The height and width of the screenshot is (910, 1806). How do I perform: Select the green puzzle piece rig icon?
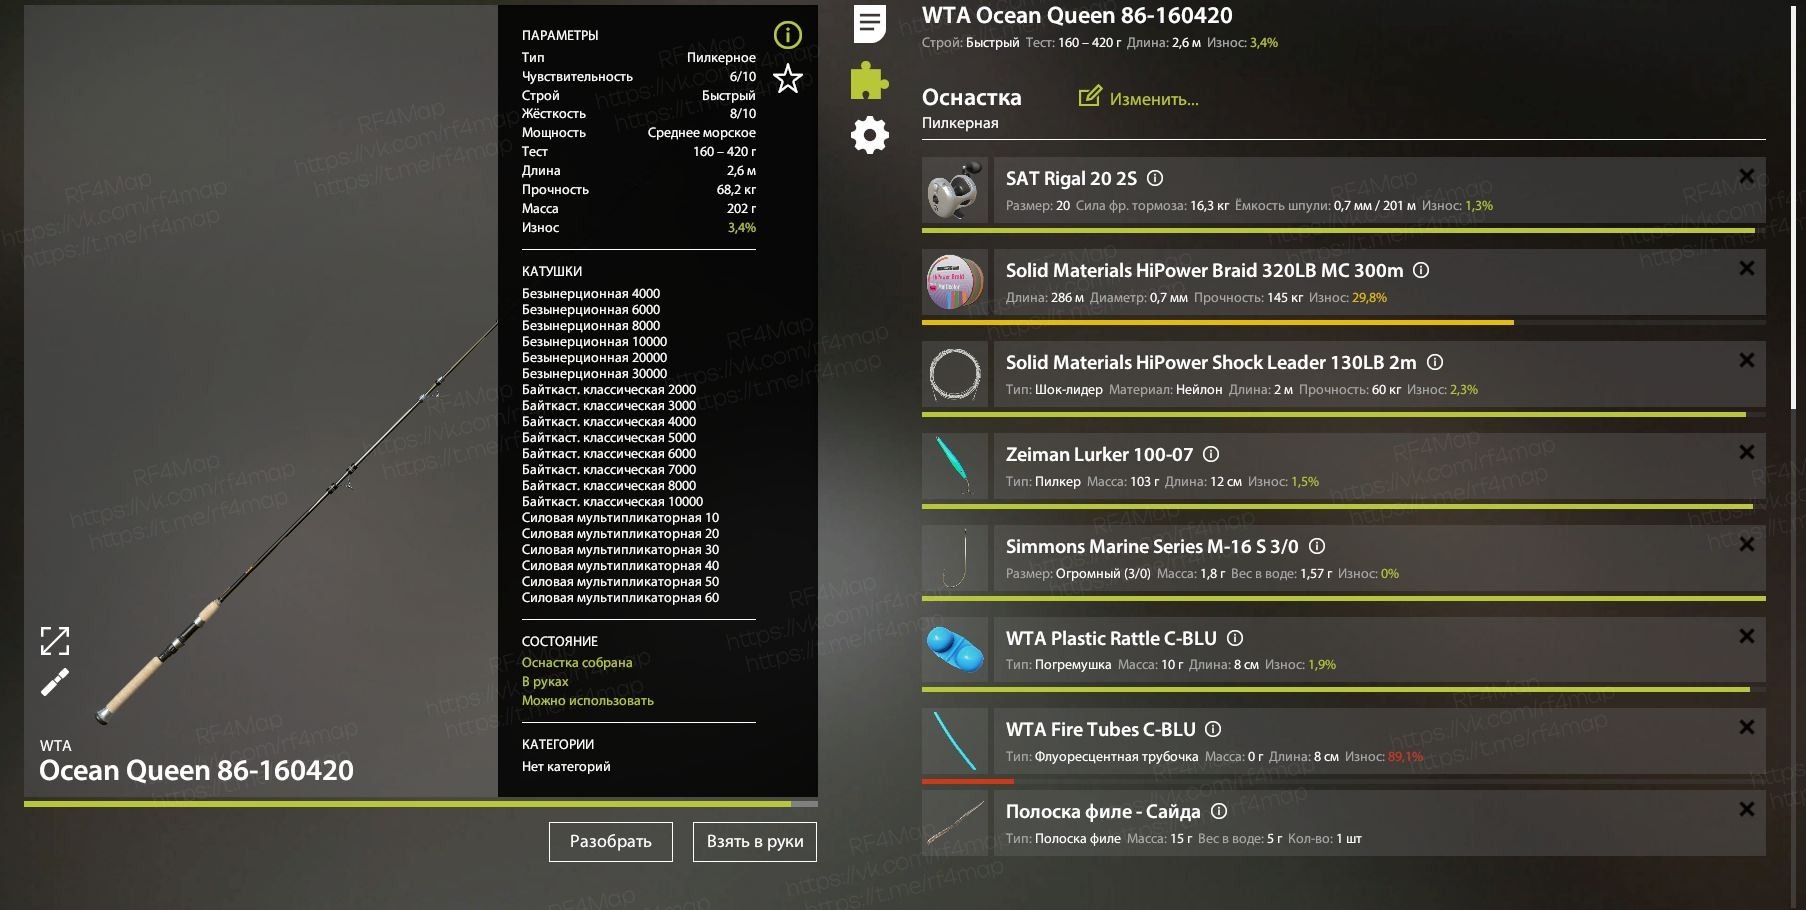coord(869,81)
